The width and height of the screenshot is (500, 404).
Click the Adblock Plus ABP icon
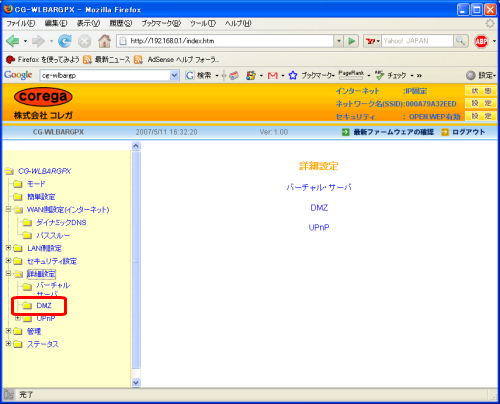tap(481, 41)
